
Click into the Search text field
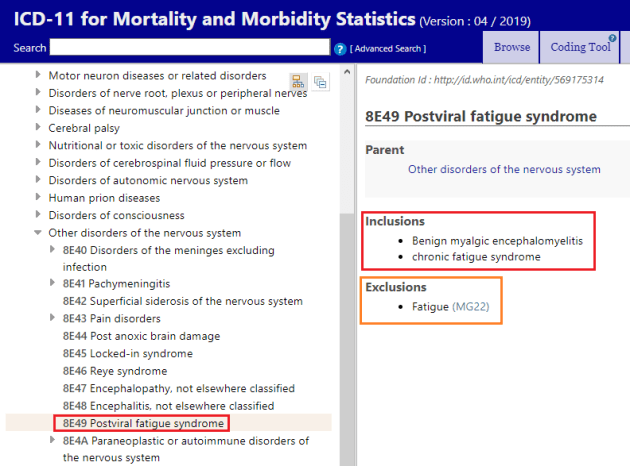[190, 48]
